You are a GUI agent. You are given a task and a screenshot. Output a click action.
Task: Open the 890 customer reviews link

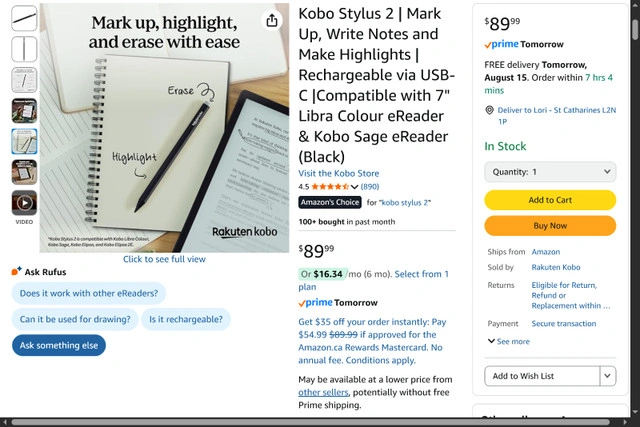coord(370,187)
